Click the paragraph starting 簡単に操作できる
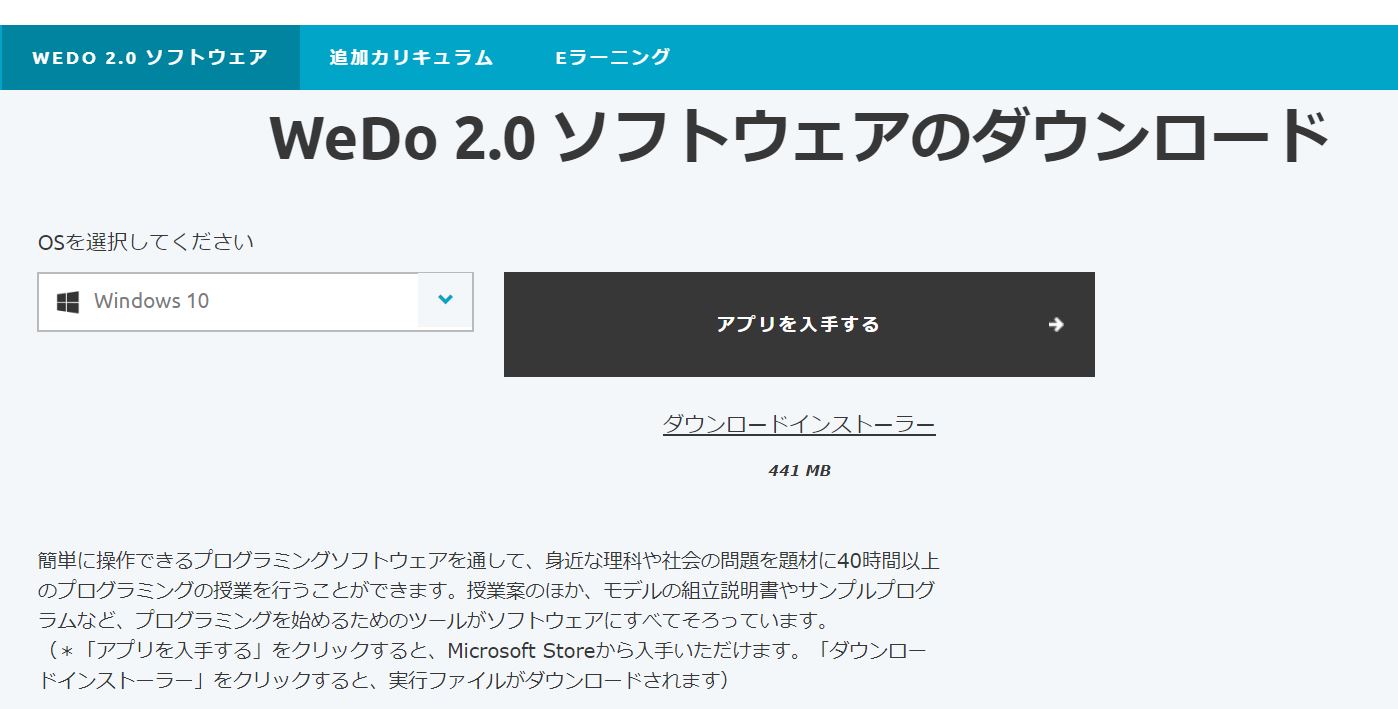Screen dimensions: 1398x709 click(489, 620)
